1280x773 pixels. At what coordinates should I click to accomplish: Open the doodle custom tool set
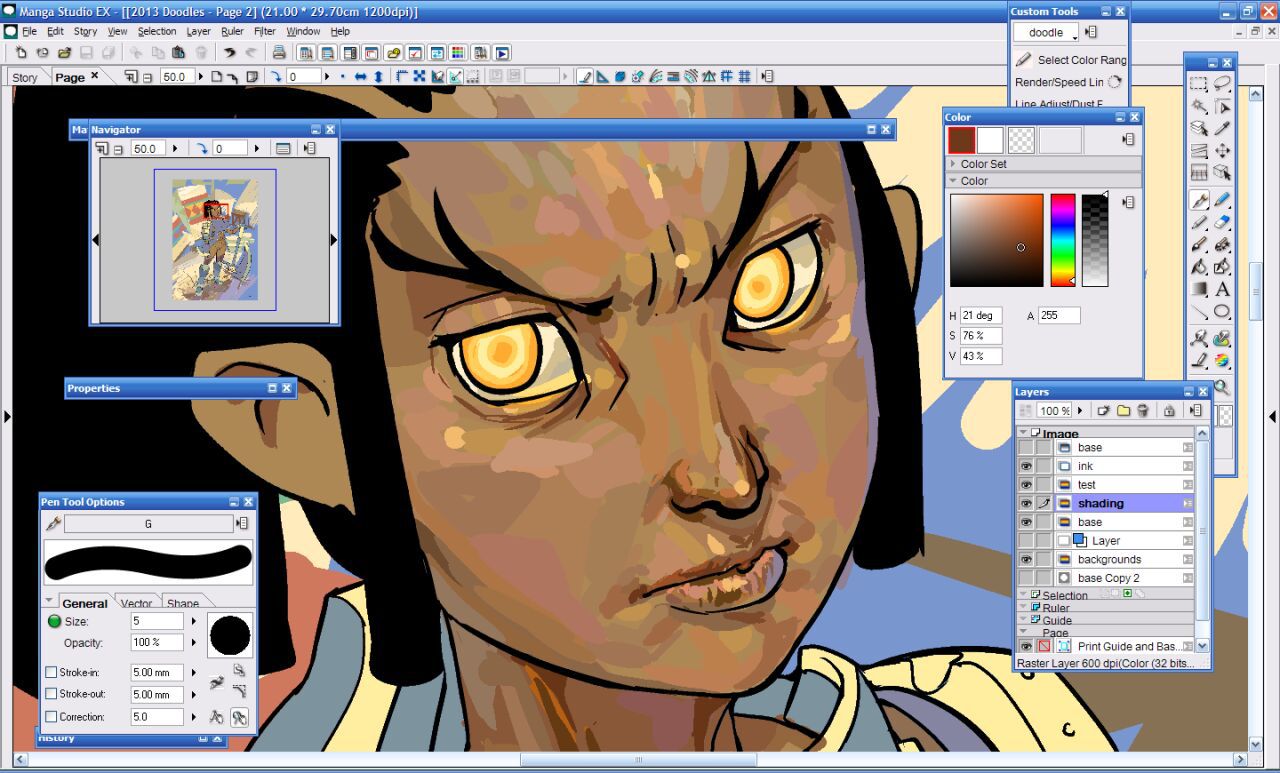coord(1046,32)
